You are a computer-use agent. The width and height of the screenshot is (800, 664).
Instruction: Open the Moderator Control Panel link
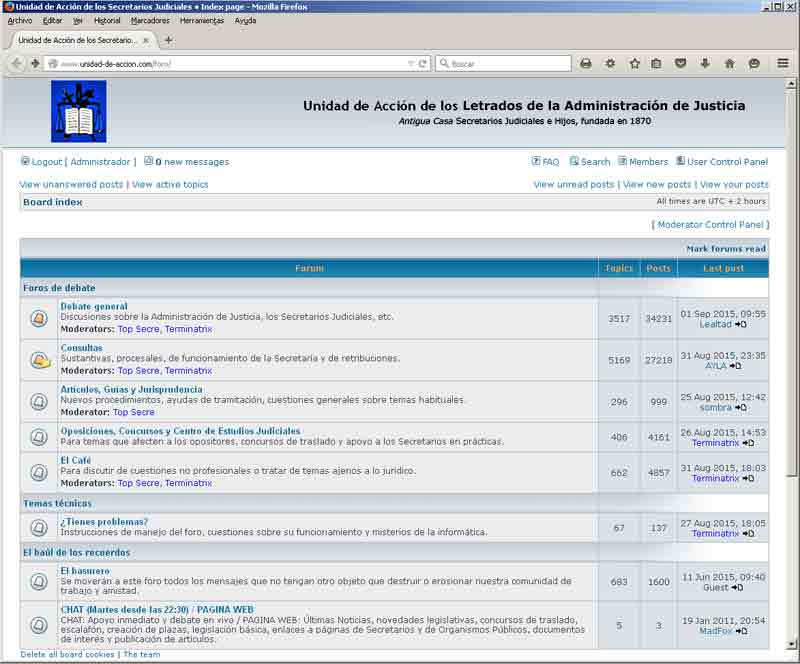pyautogui.click(x=712, y=224)
